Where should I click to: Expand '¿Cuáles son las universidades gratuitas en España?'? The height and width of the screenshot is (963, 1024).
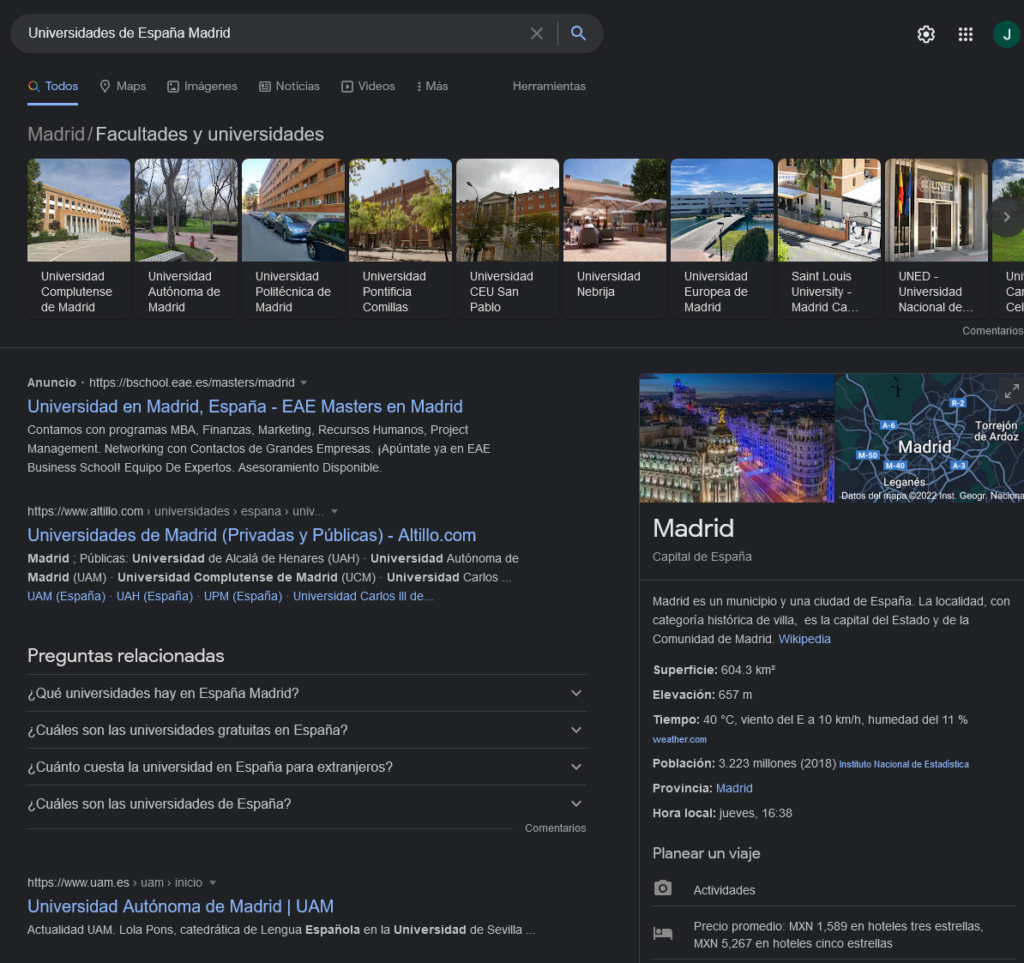307,730
